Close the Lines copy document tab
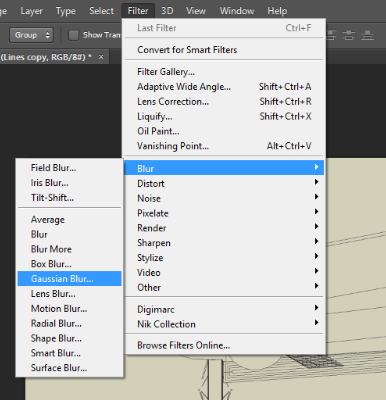The image size is (386, 400). pos(101,57)
